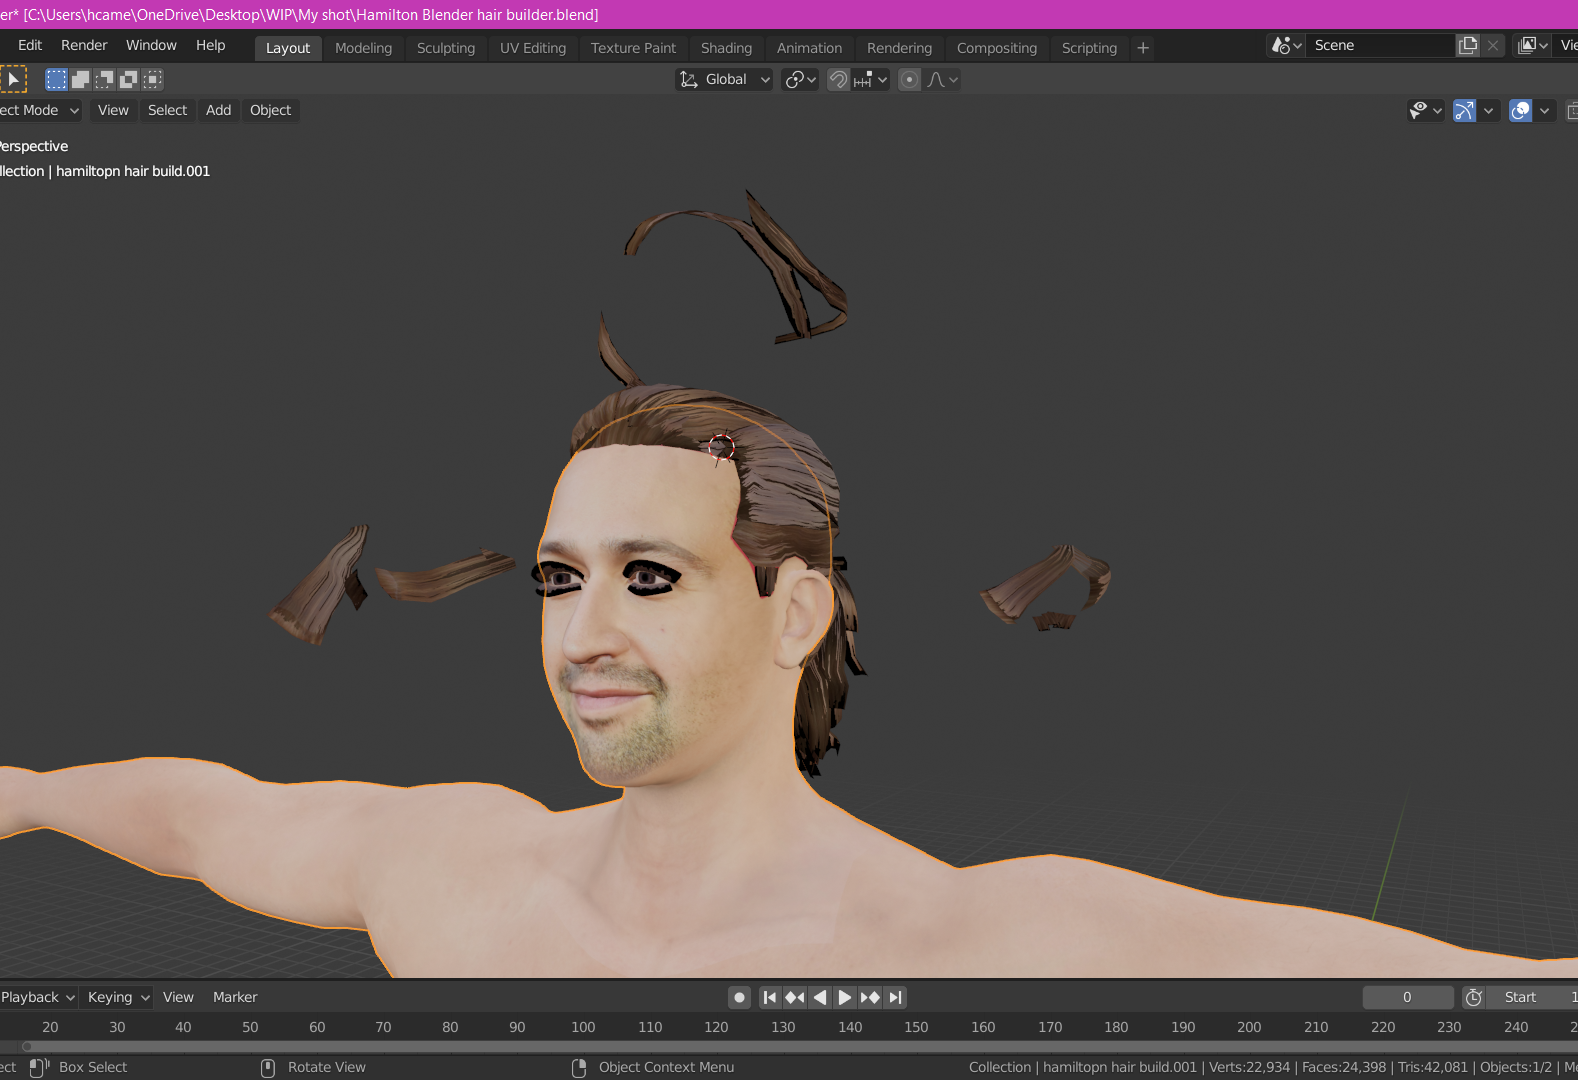Switch to the Modeling workspace tab
This screenshot has height=1080, width=1578.
363,48
